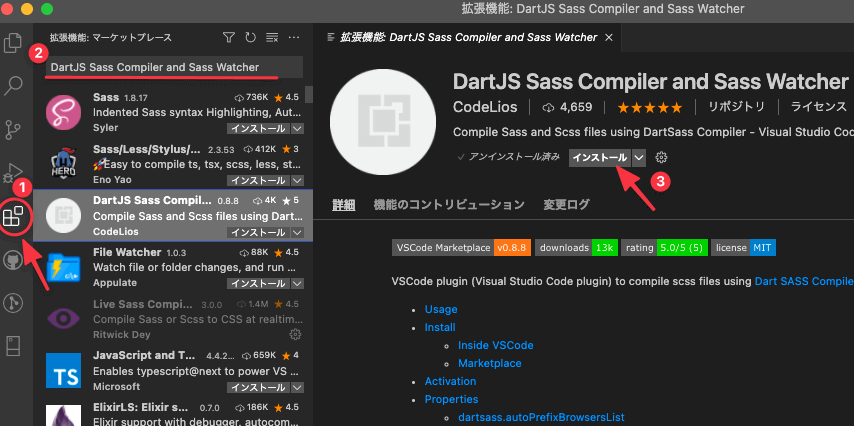The height and width of the screenshot is (426, 854).
Task: Open the gear settings icon beside Install
Action: click(661, 158)
